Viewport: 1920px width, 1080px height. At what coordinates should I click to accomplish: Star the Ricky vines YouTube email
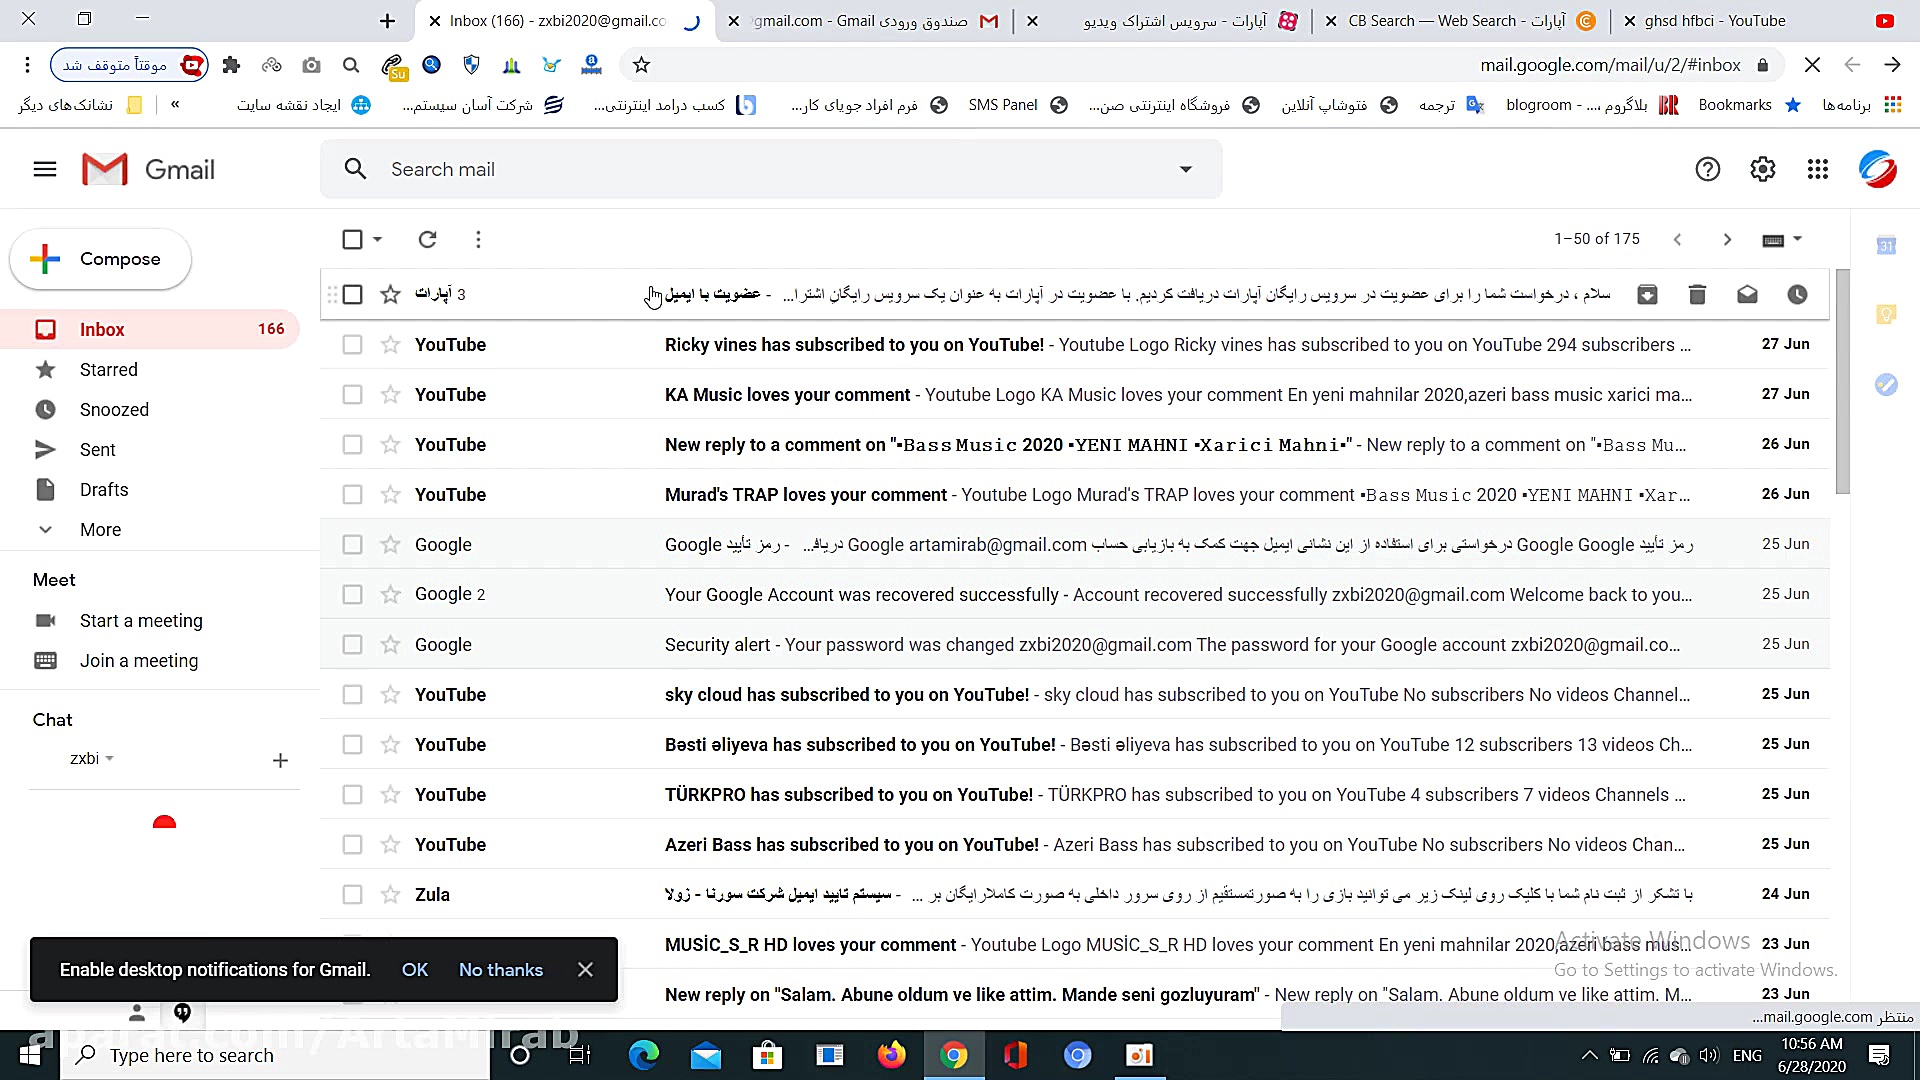point(390,344)
